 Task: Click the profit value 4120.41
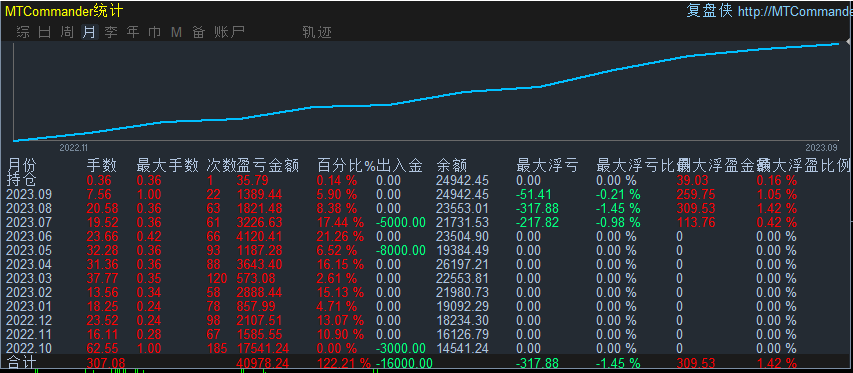coord(259,236)
